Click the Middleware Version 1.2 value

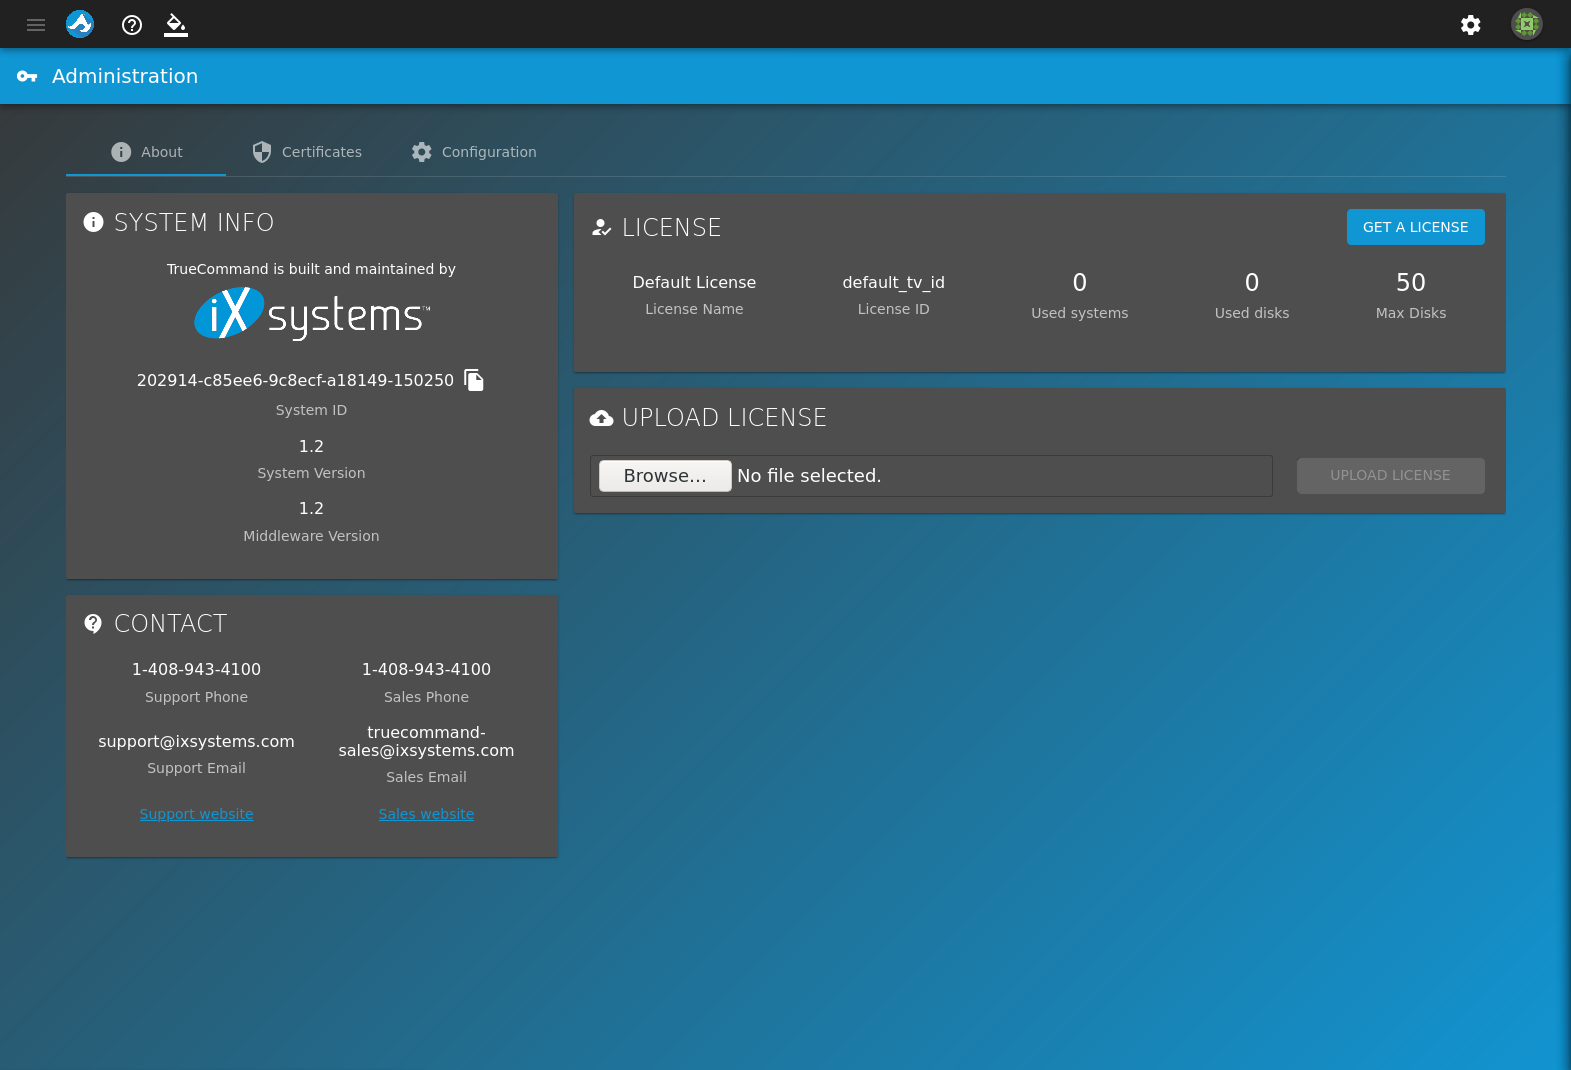point(311,508)
